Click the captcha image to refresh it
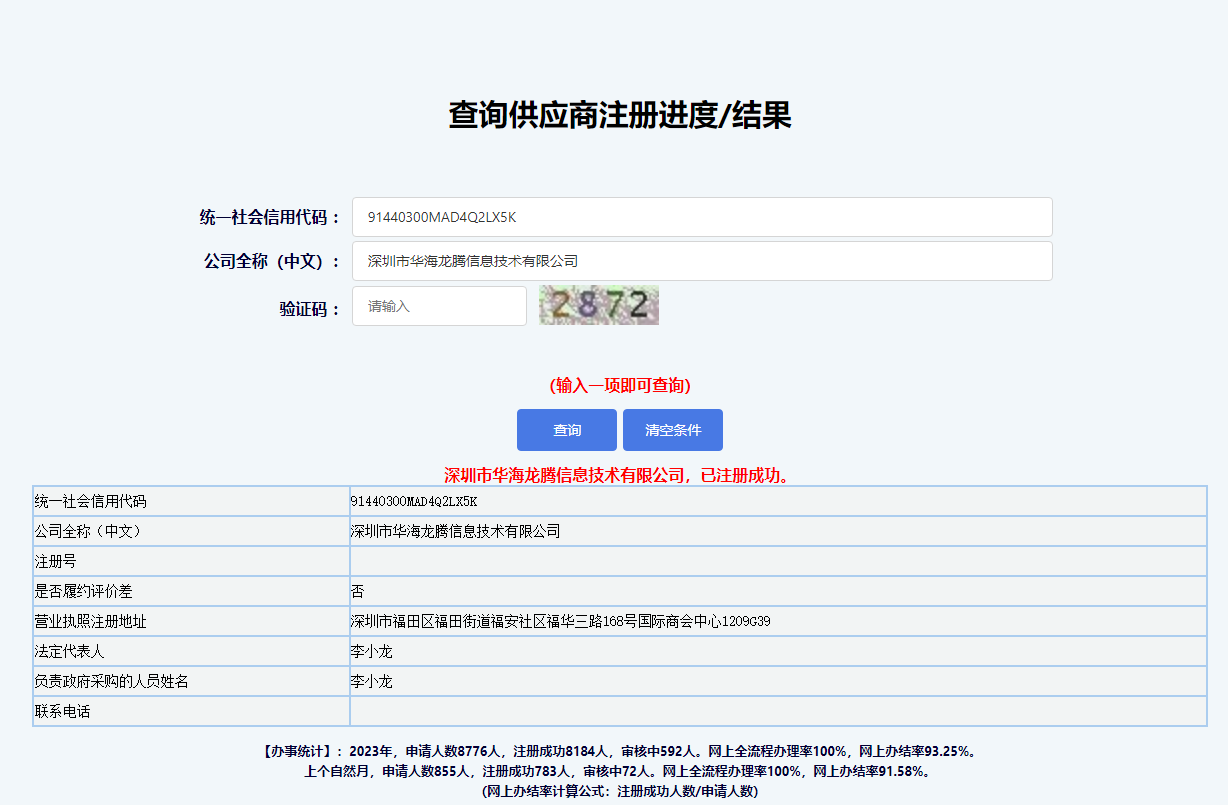The image size is (1228, 805). click(x=598, y=305)
